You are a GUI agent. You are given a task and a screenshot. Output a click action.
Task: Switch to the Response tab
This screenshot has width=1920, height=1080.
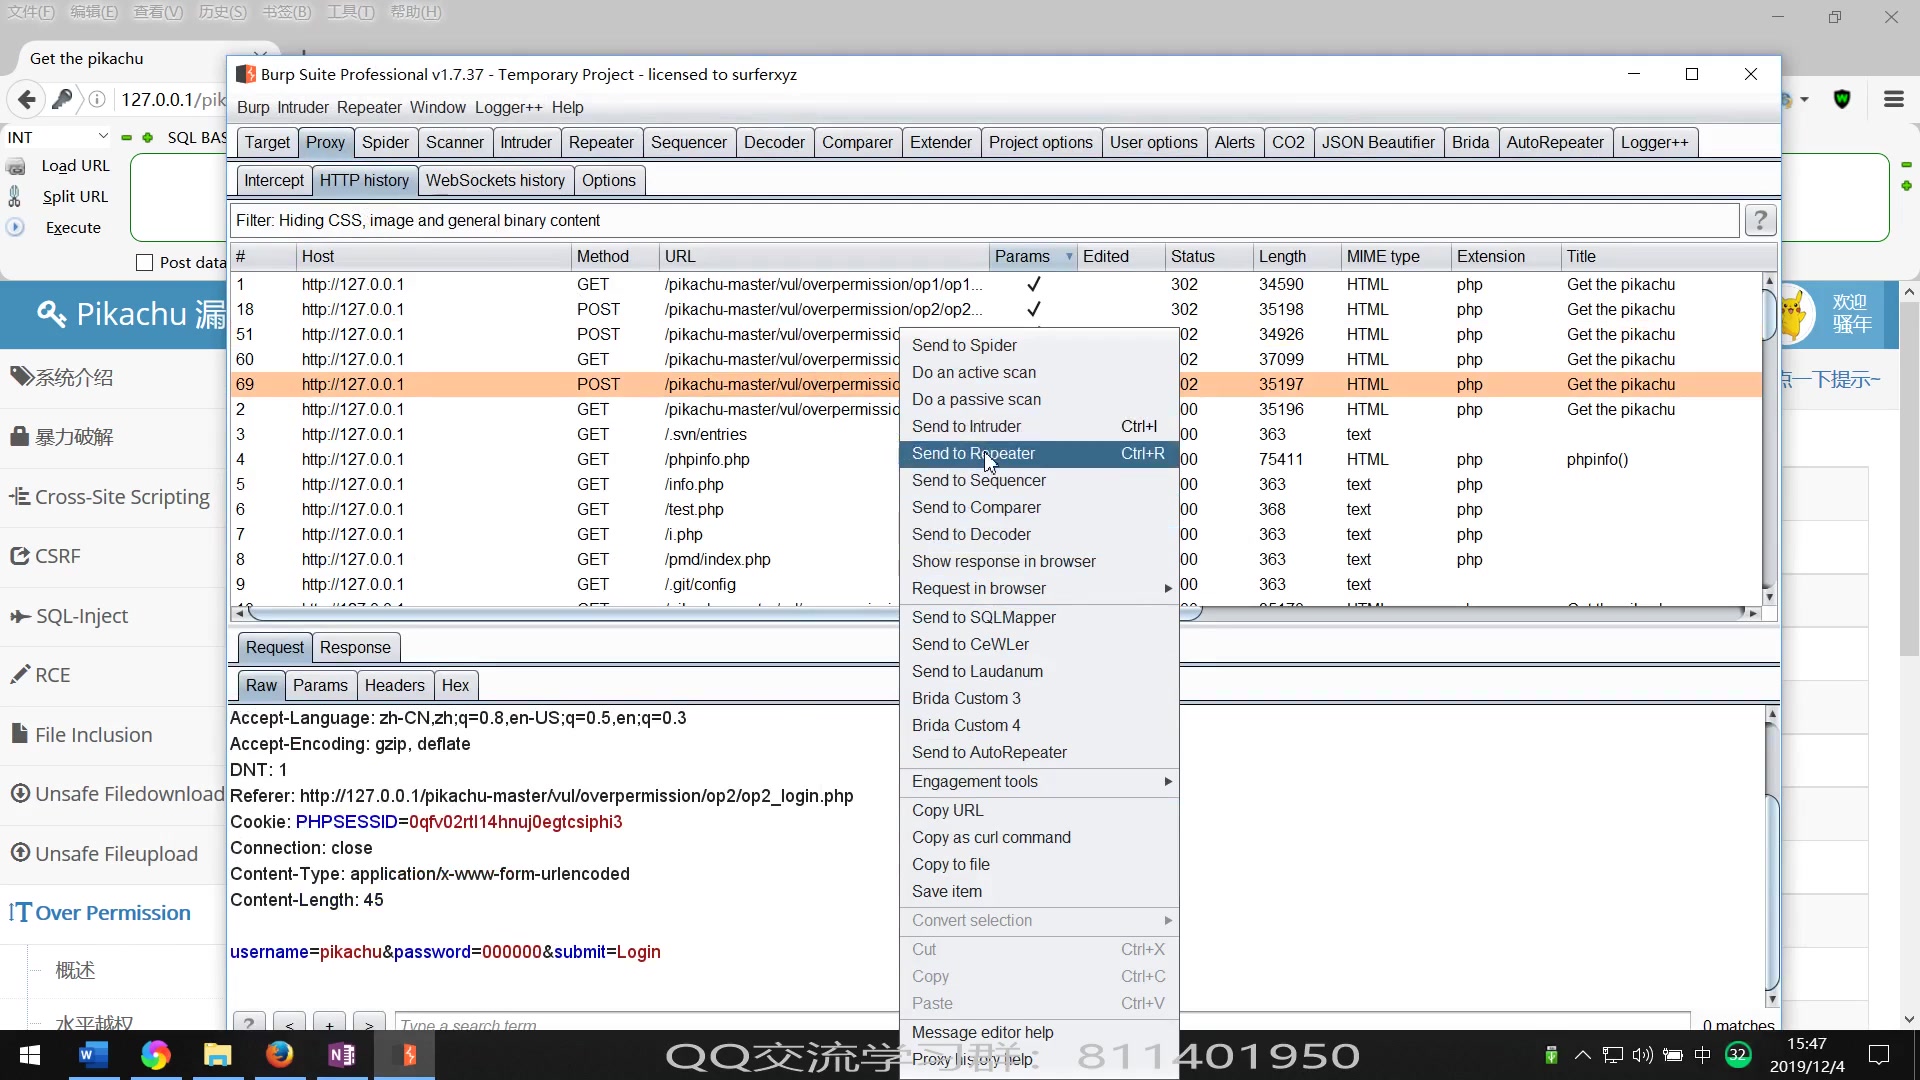point(355,647)
